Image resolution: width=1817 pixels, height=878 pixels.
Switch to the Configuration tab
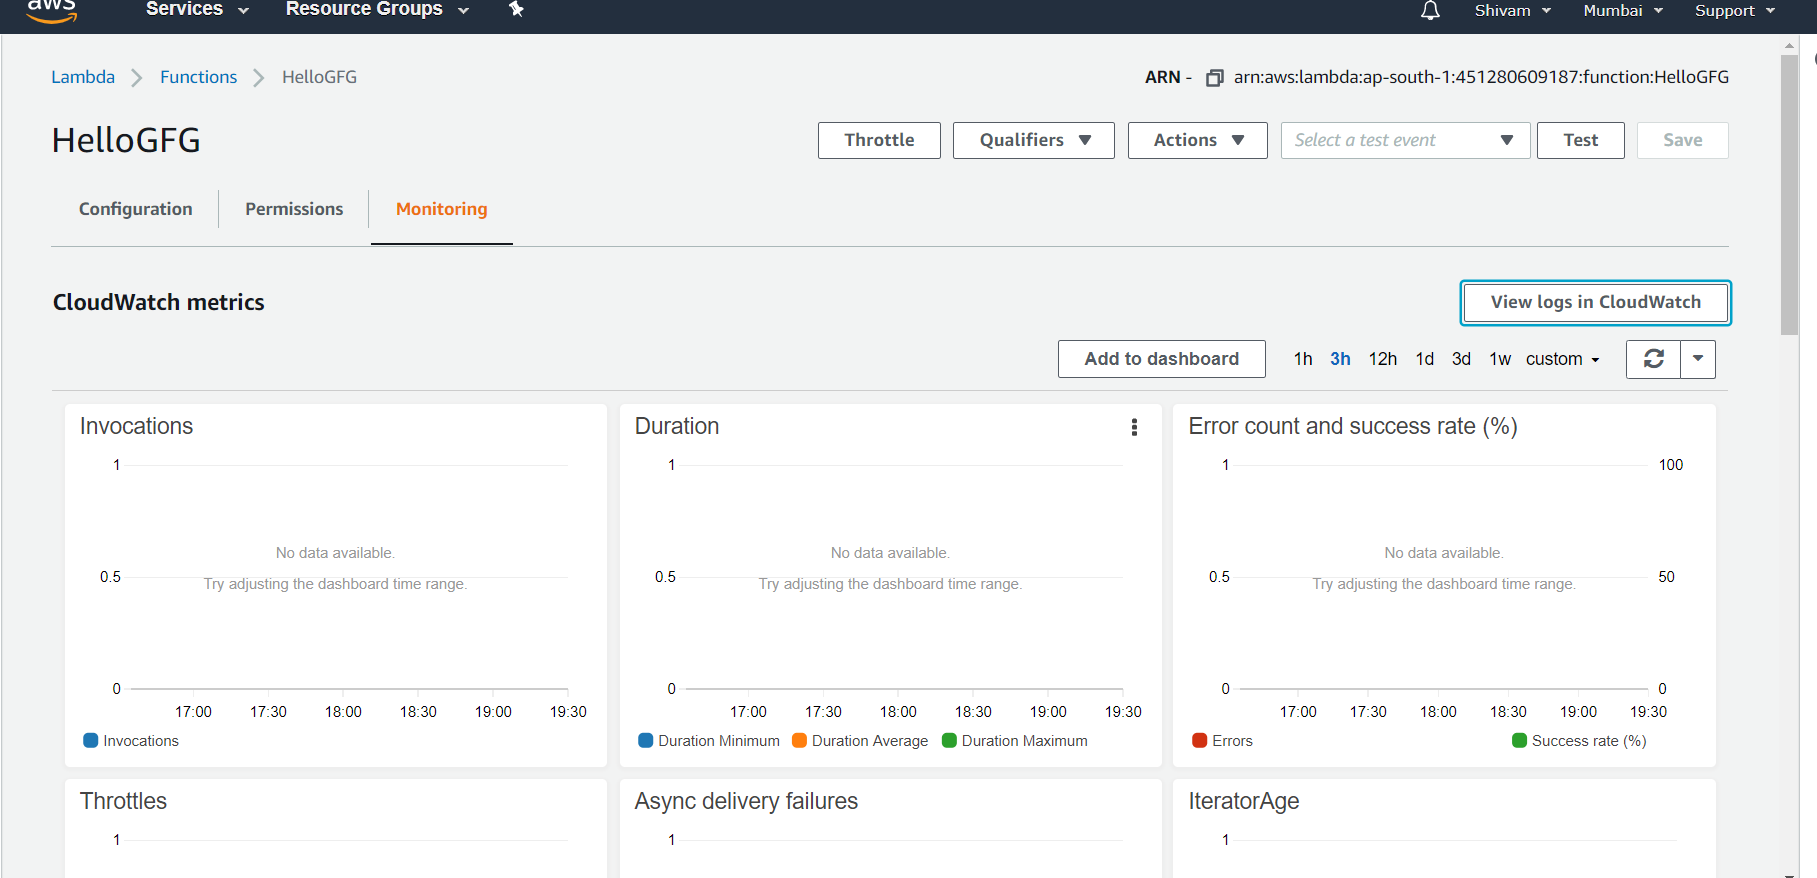coord(136,209)
